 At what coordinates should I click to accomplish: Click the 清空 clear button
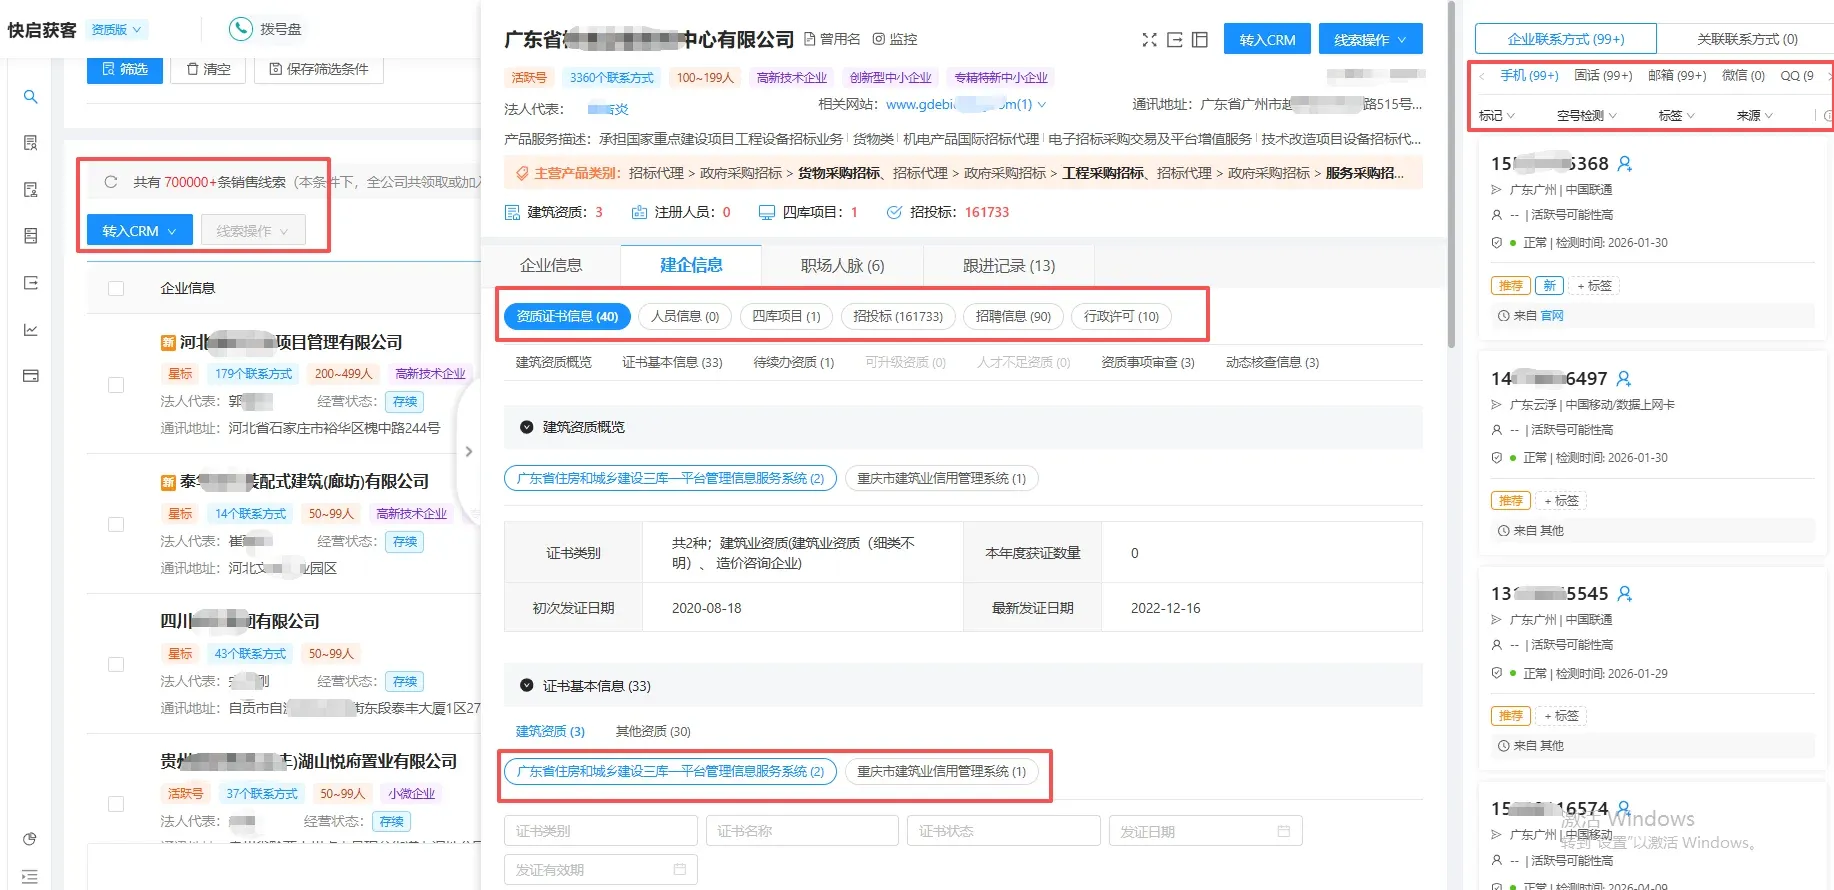click(208, 69)
